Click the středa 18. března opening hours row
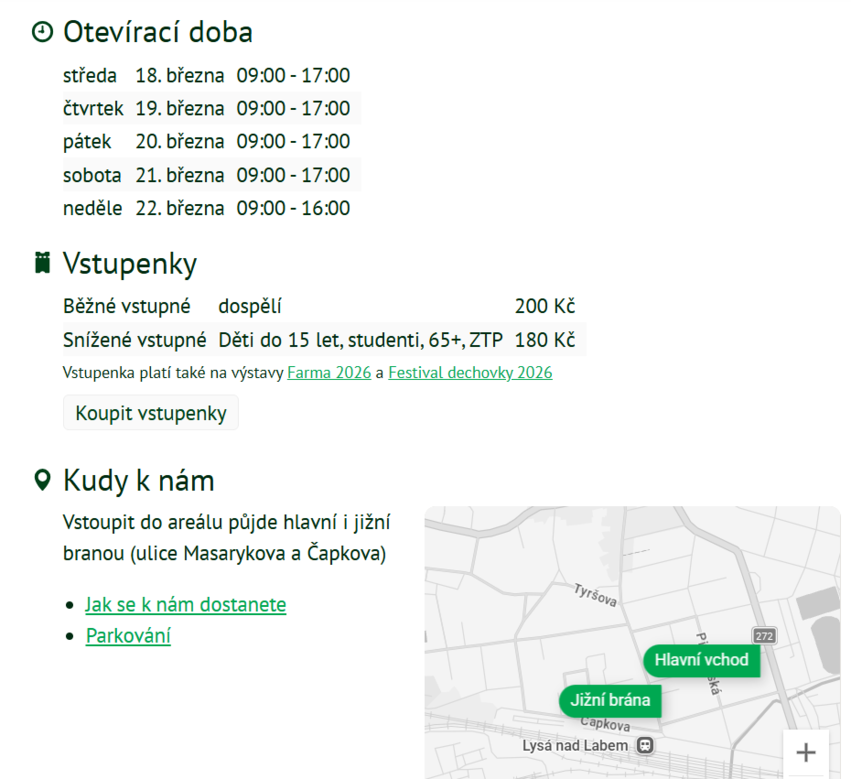 pyautogui.click(x=206, y=76)
